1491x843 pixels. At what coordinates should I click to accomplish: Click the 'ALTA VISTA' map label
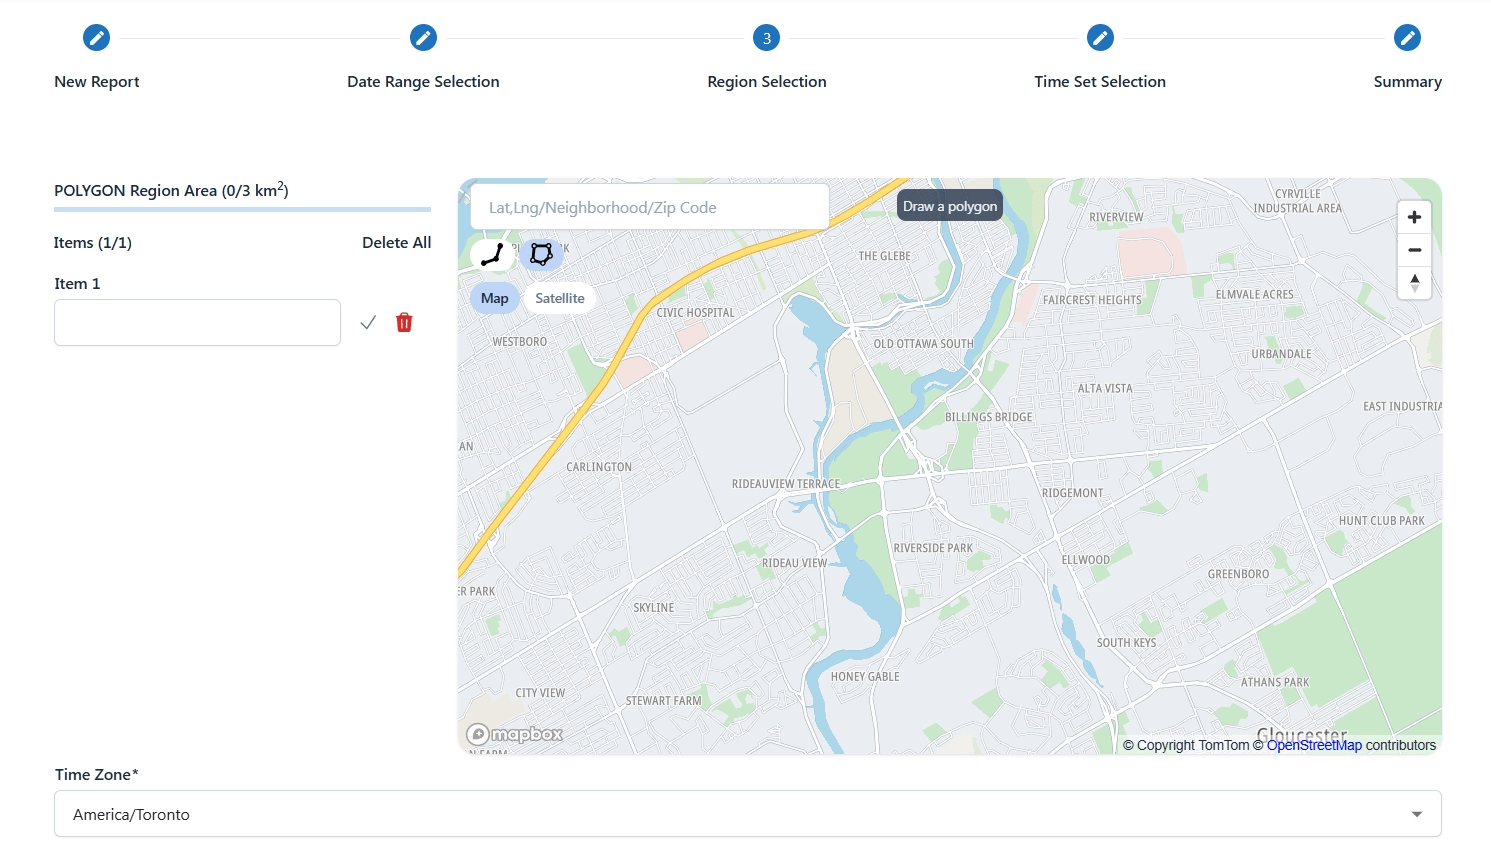point(1105,389)
